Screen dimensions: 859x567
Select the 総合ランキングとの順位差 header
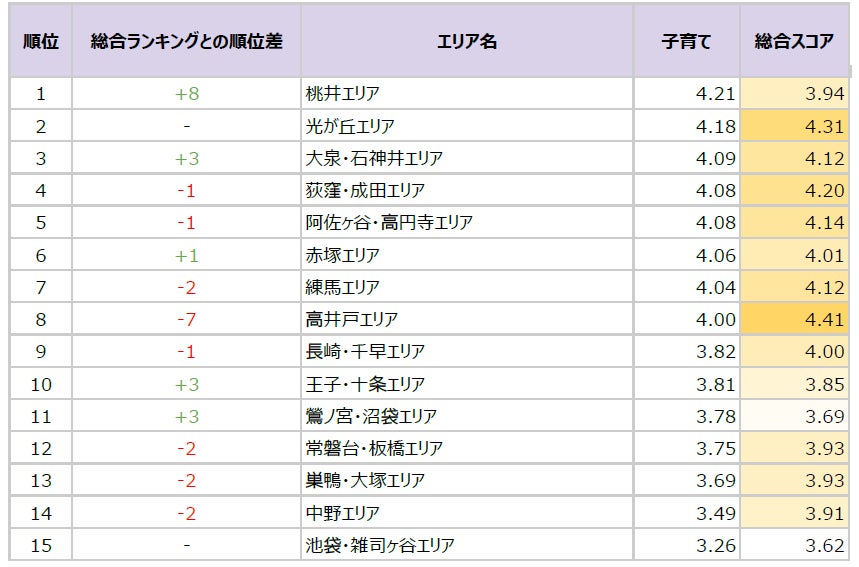pyautogui.click(x=186, y=41)
